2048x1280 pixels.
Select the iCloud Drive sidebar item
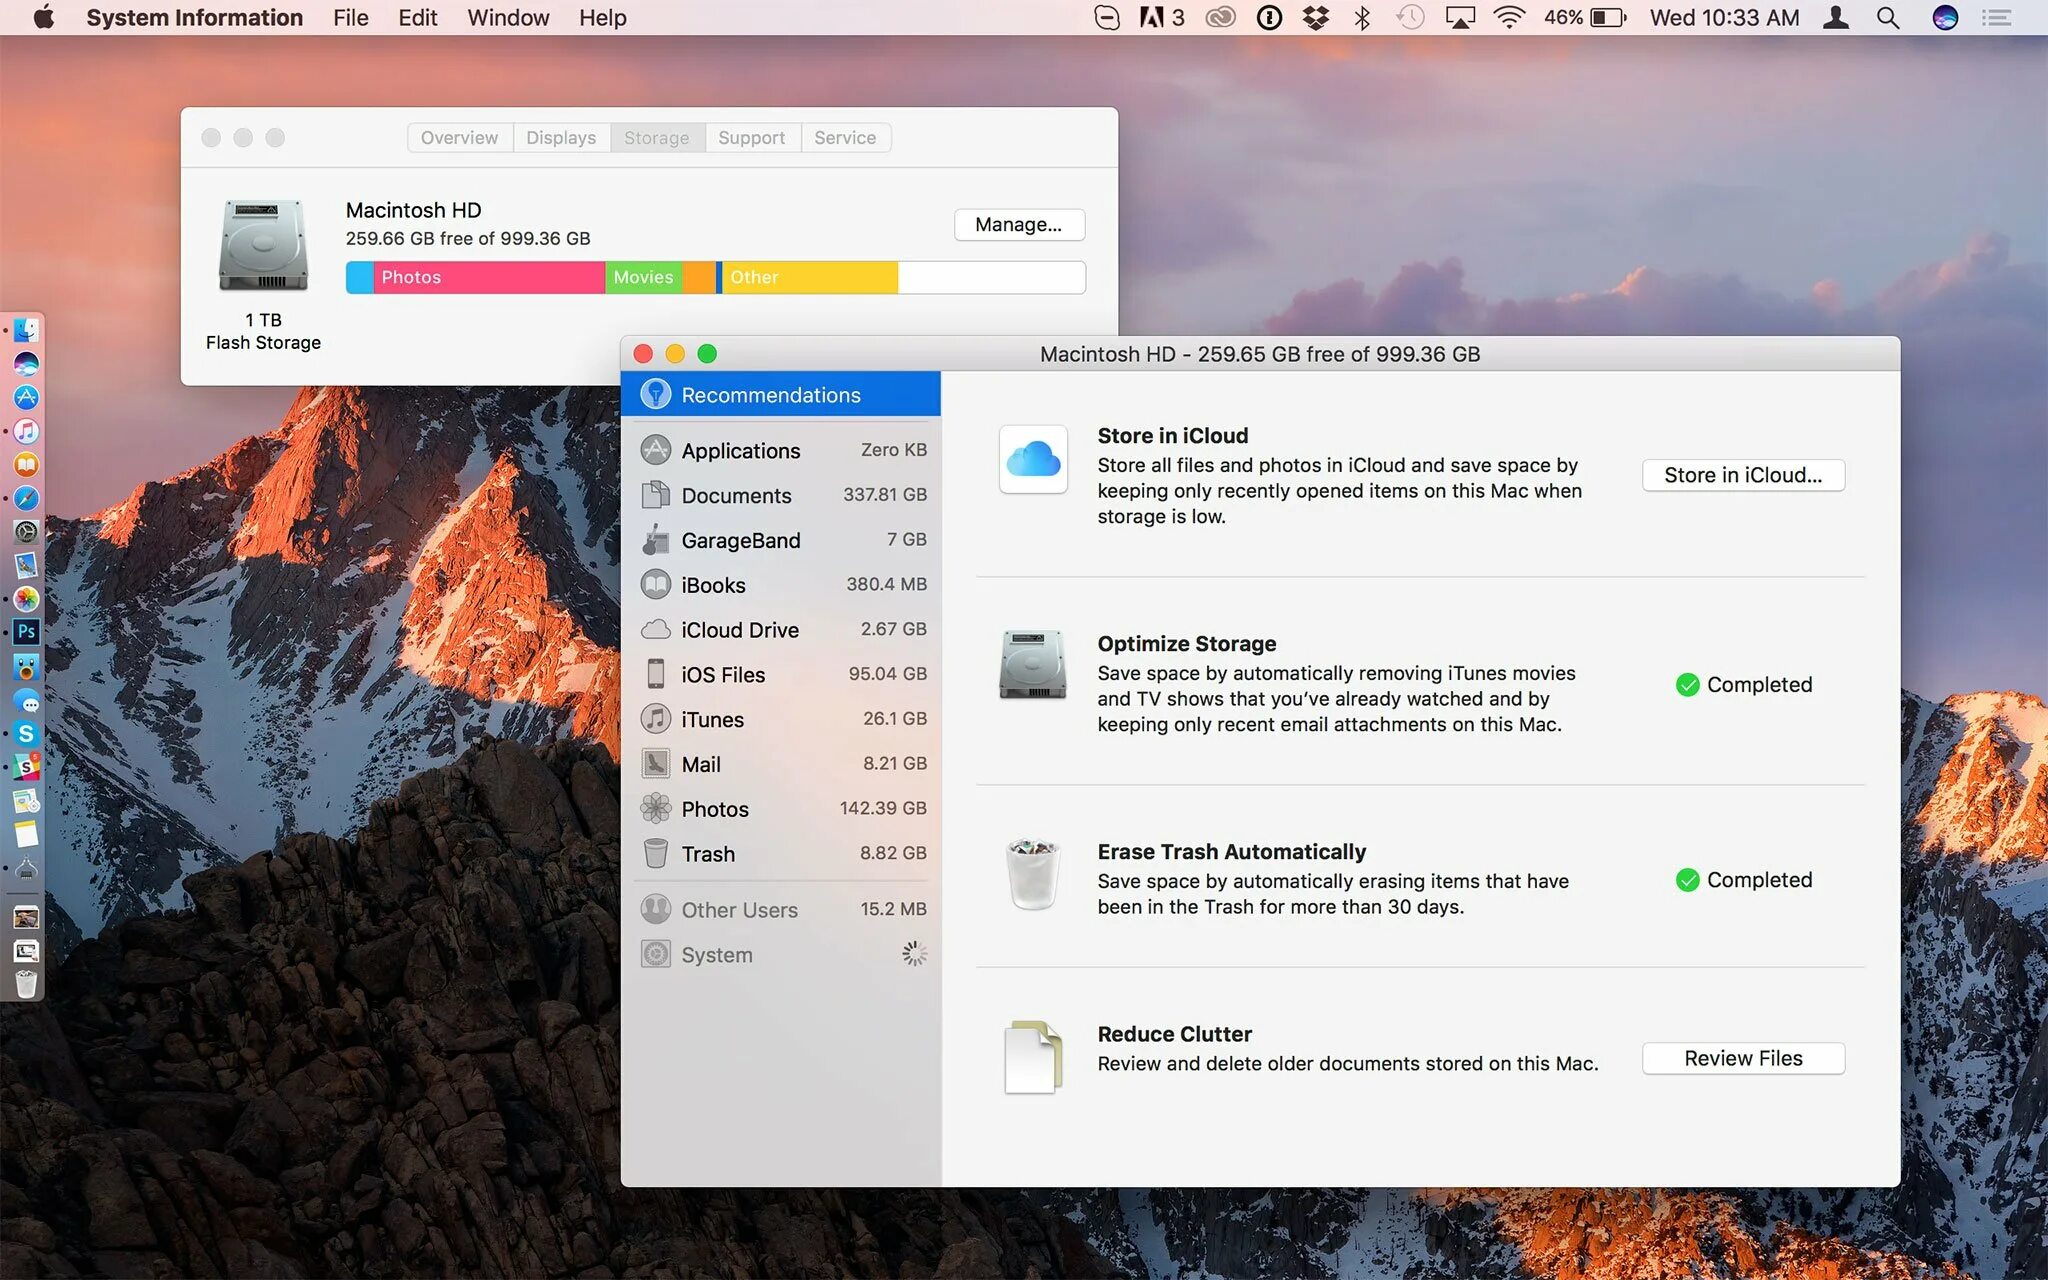pos(739,630)
